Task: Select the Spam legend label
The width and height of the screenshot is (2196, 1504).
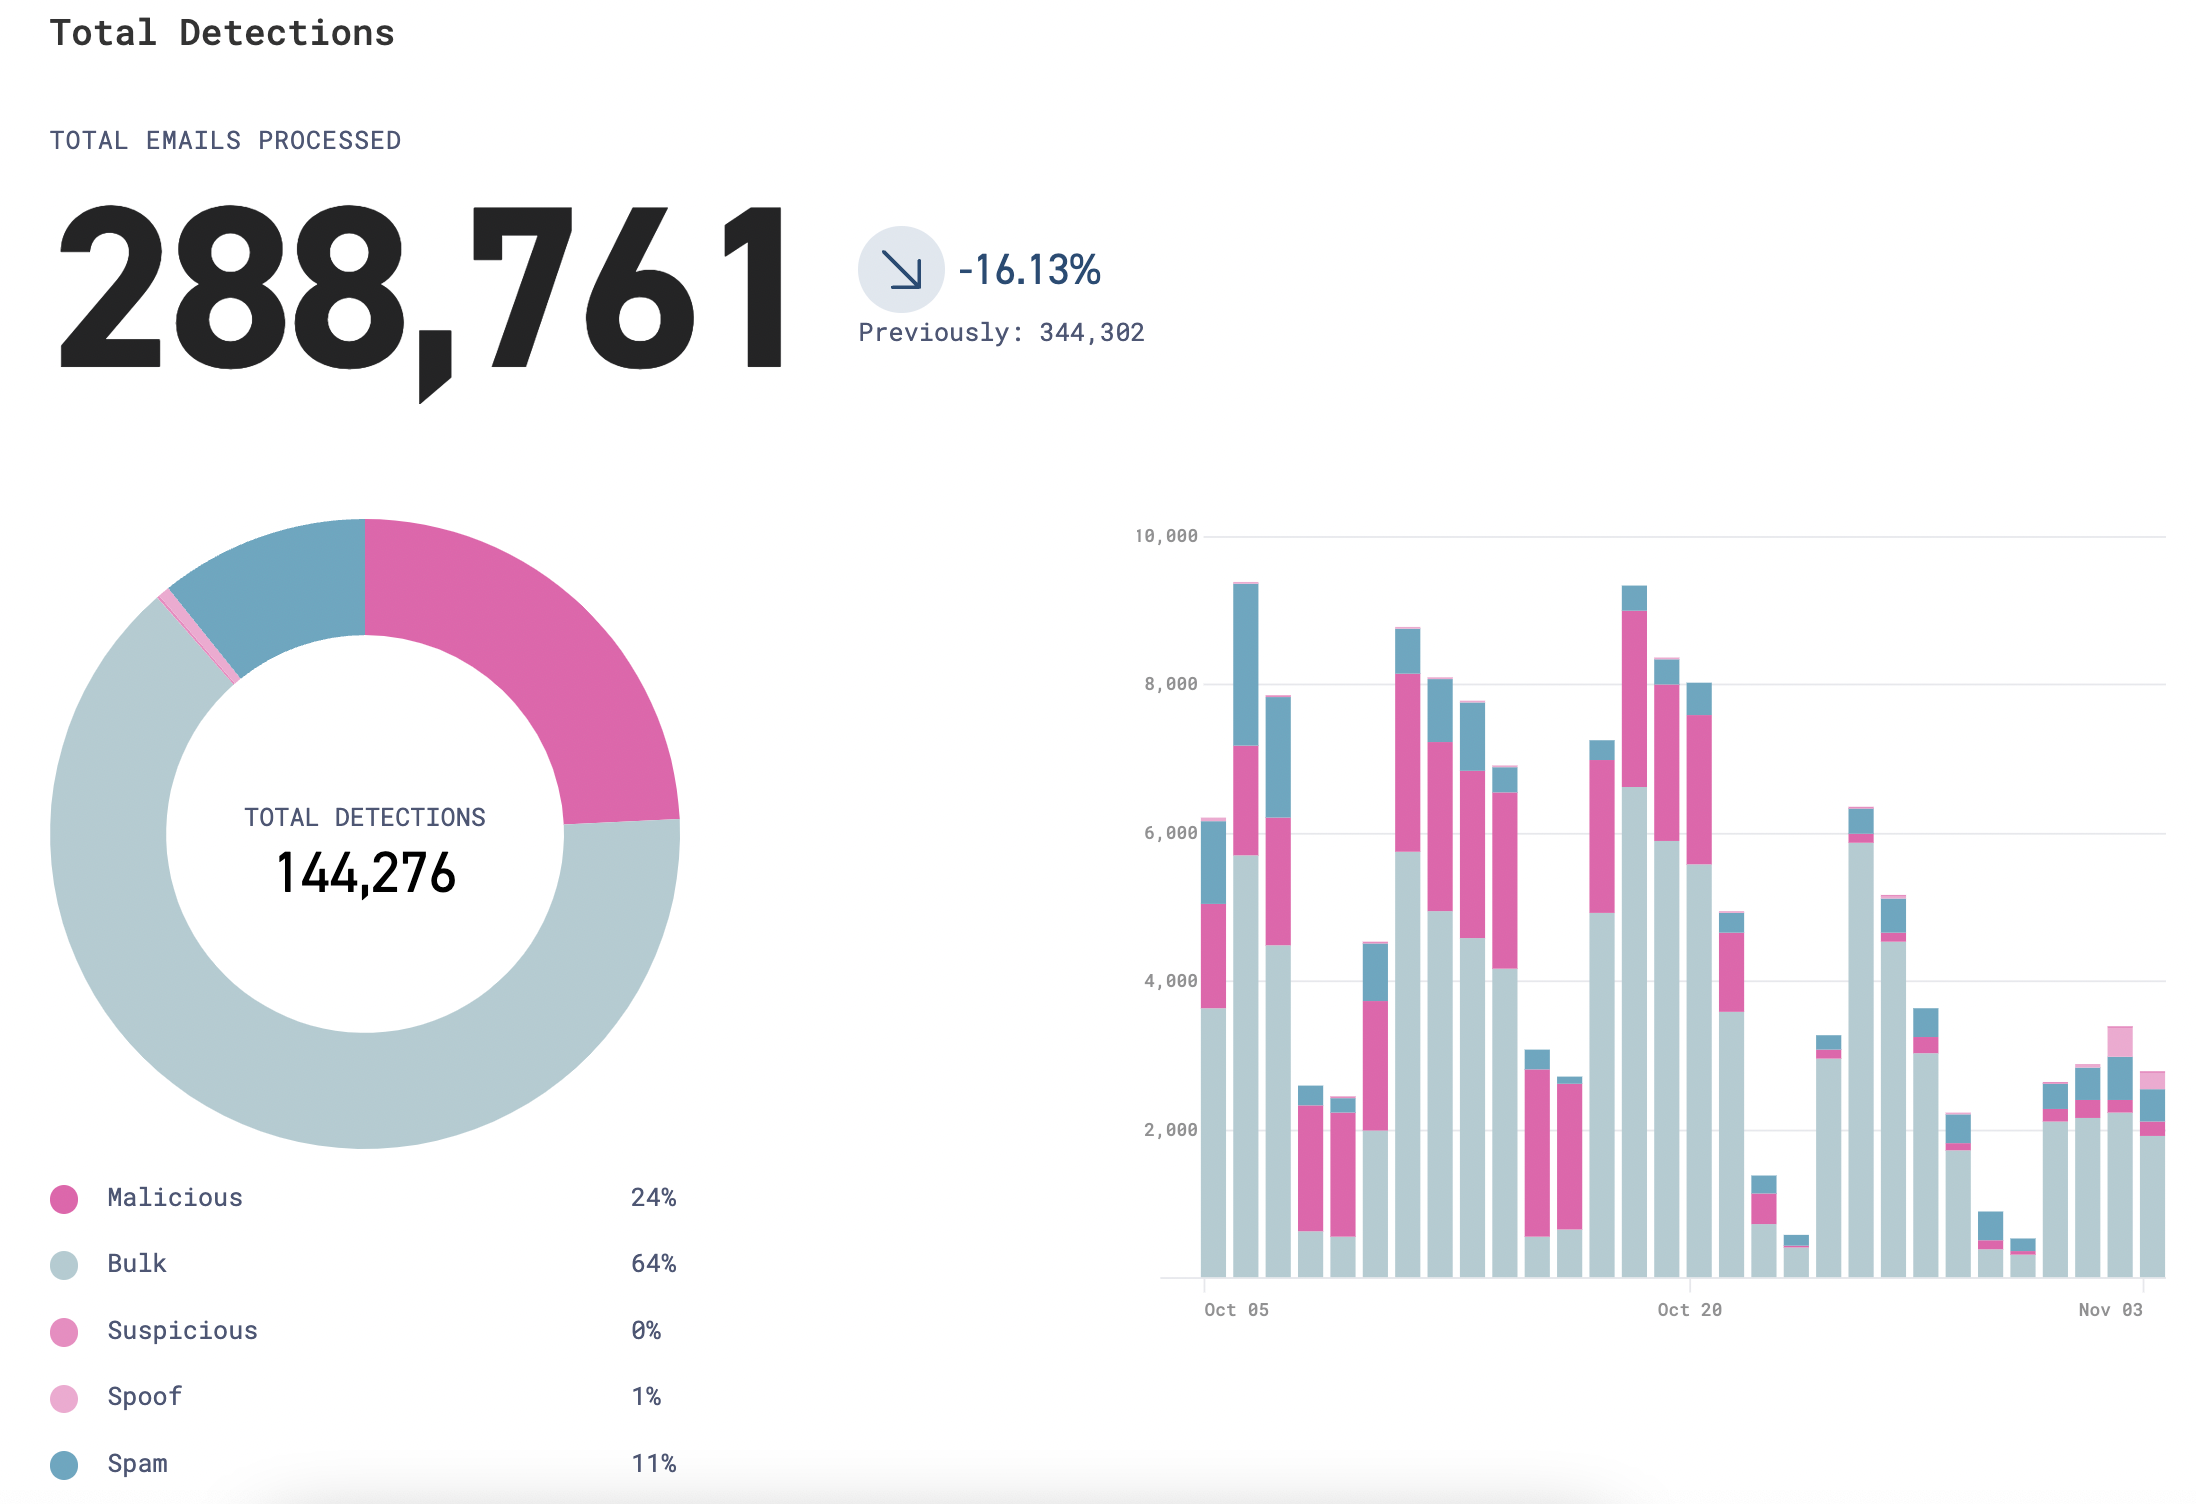Action: coord(138,1463)
